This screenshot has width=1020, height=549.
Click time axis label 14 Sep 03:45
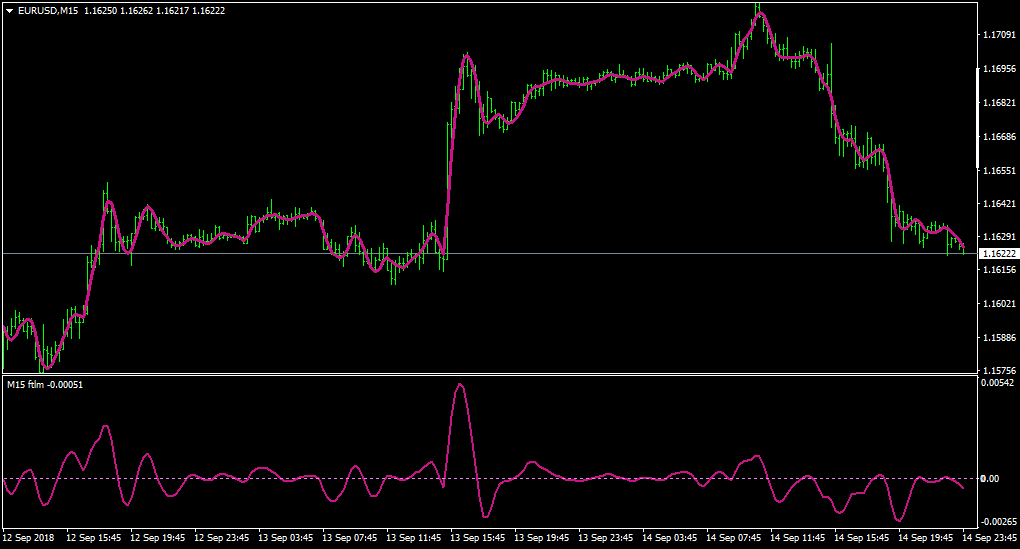(x=669, y=538)
